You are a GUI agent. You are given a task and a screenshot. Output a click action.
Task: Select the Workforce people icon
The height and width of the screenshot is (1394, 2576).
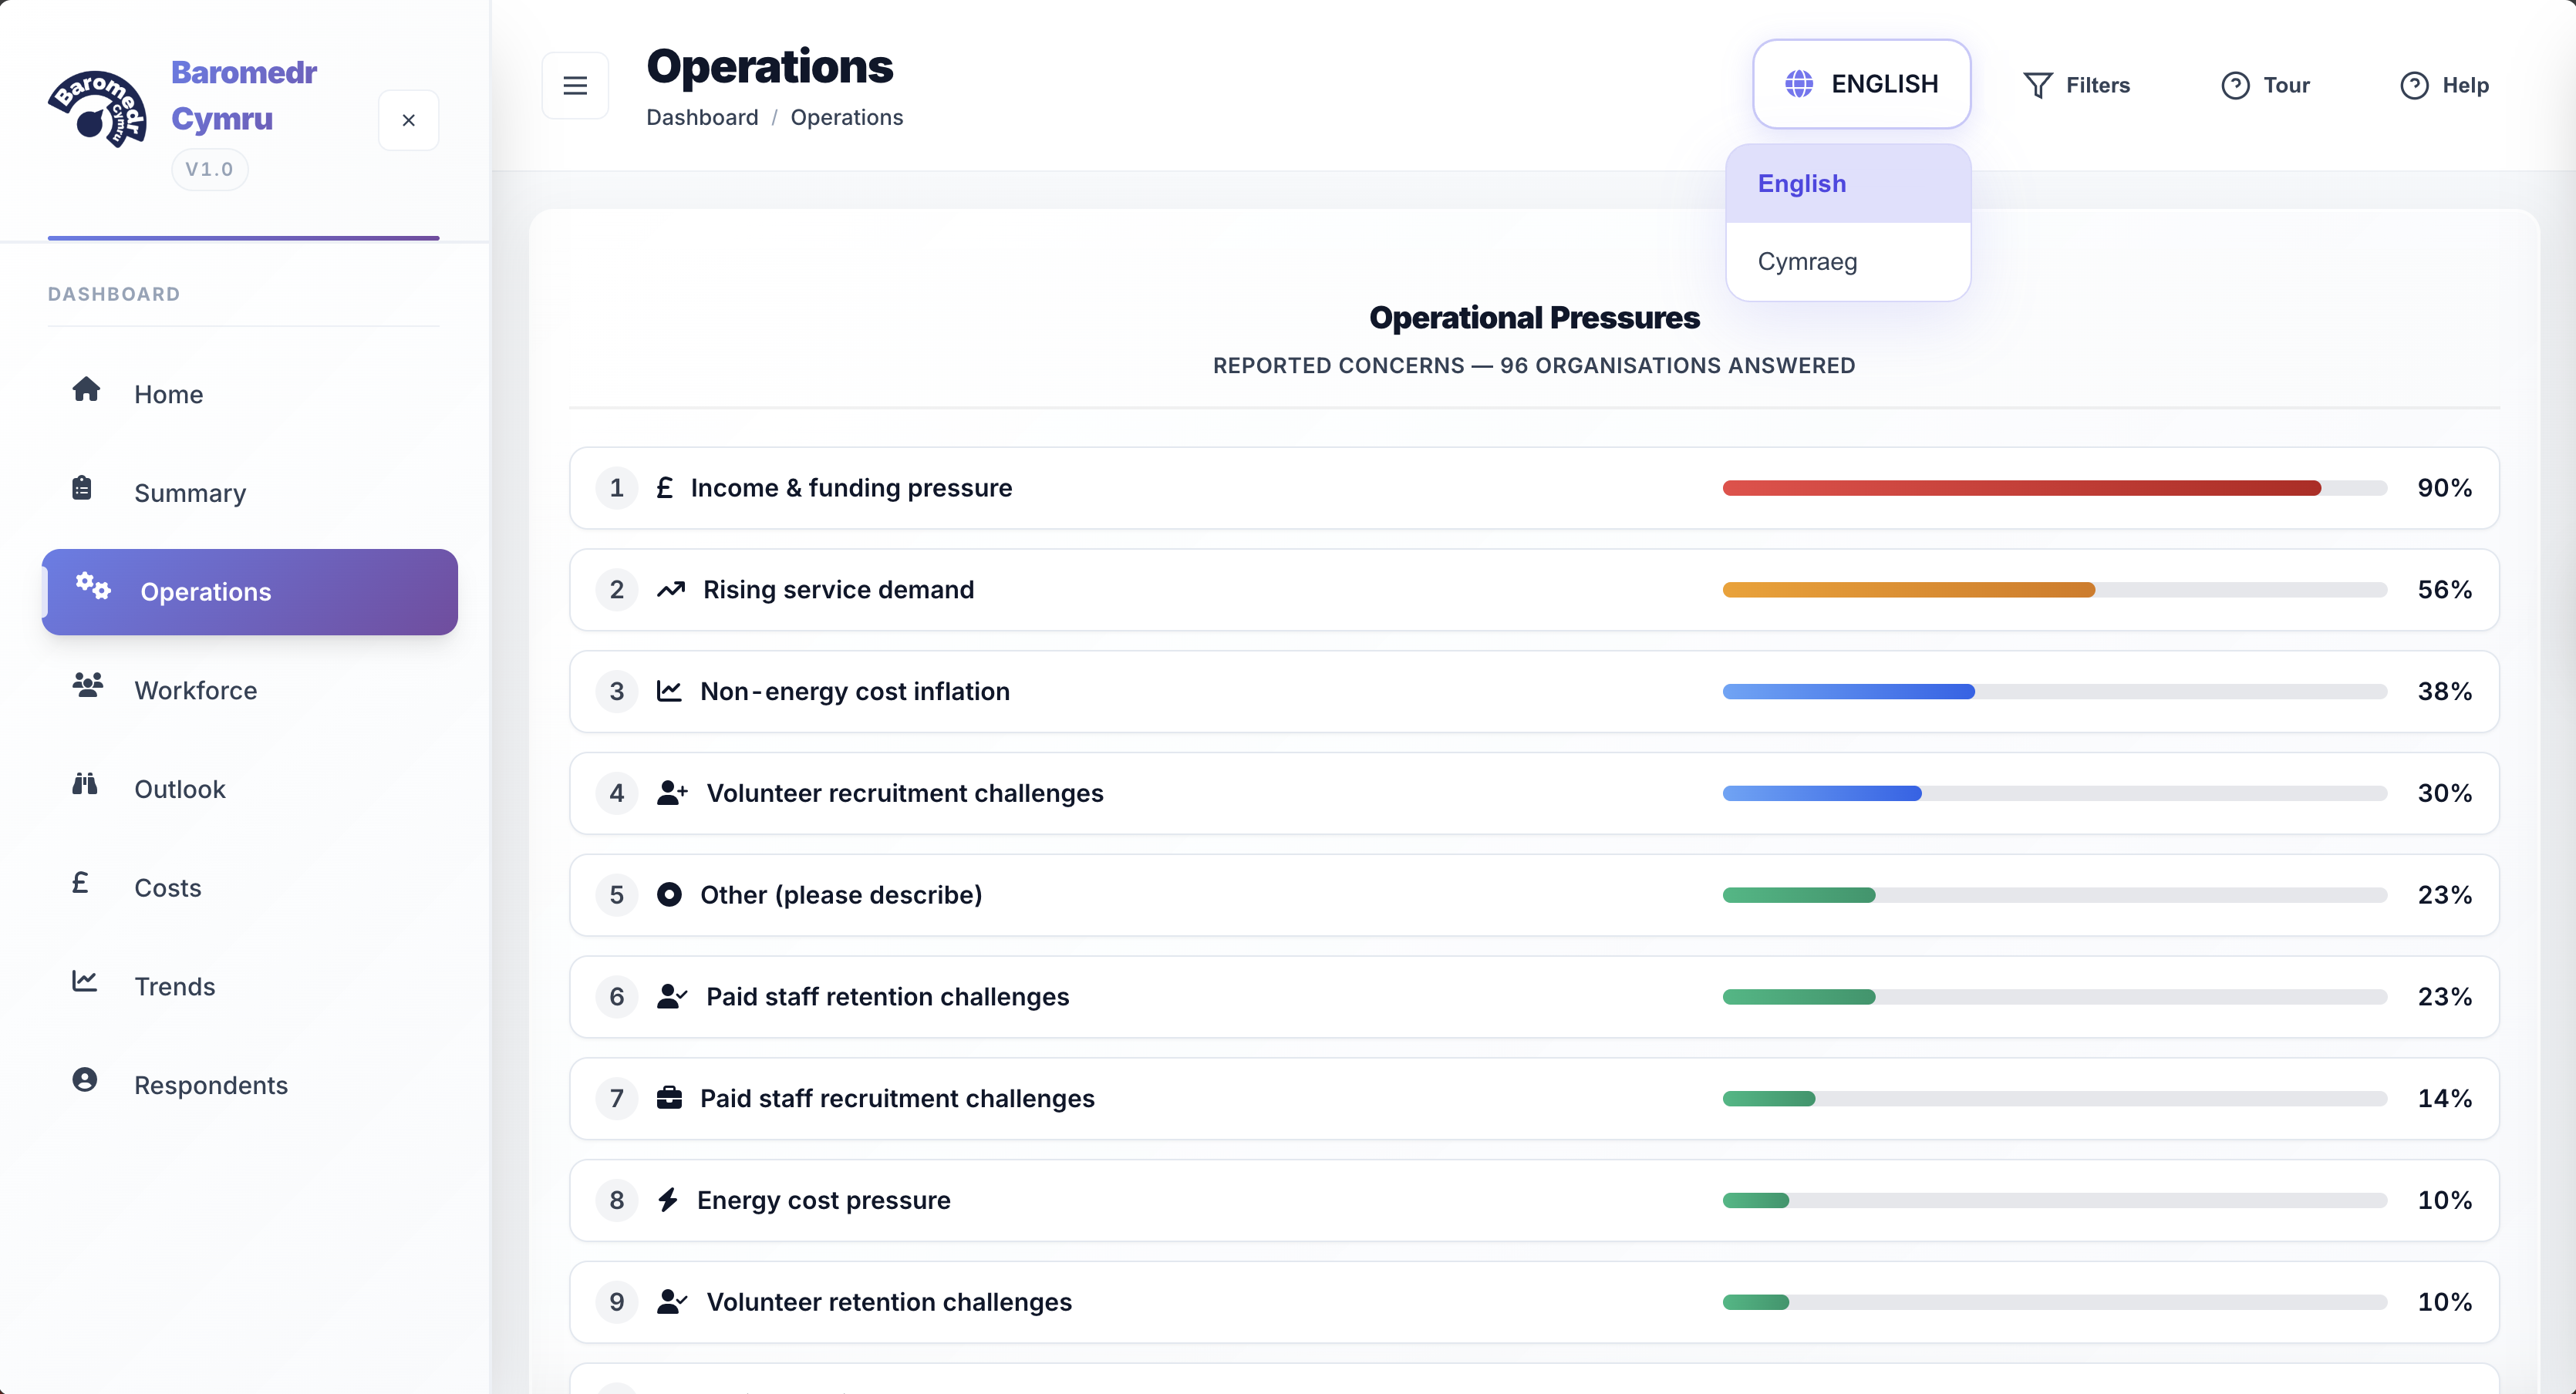click(87, 686)
